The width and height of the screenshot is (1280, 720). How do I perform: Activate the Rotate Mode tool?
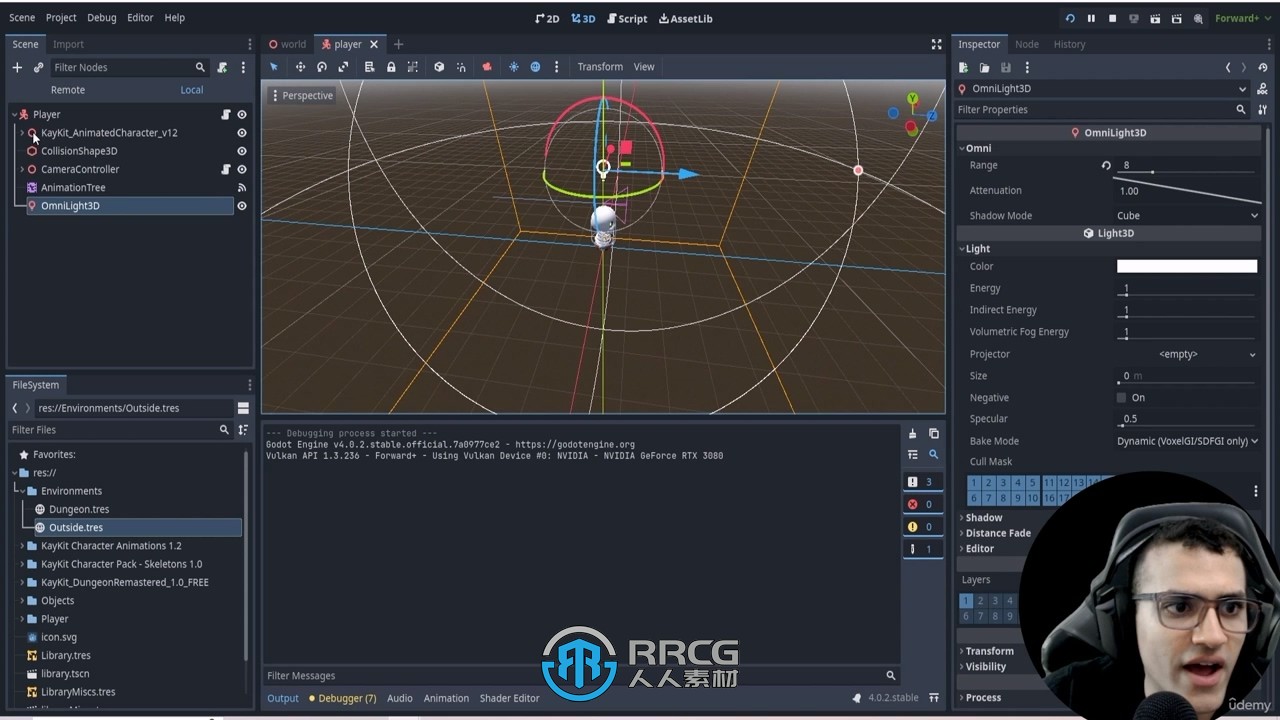[x=322, y=67]
